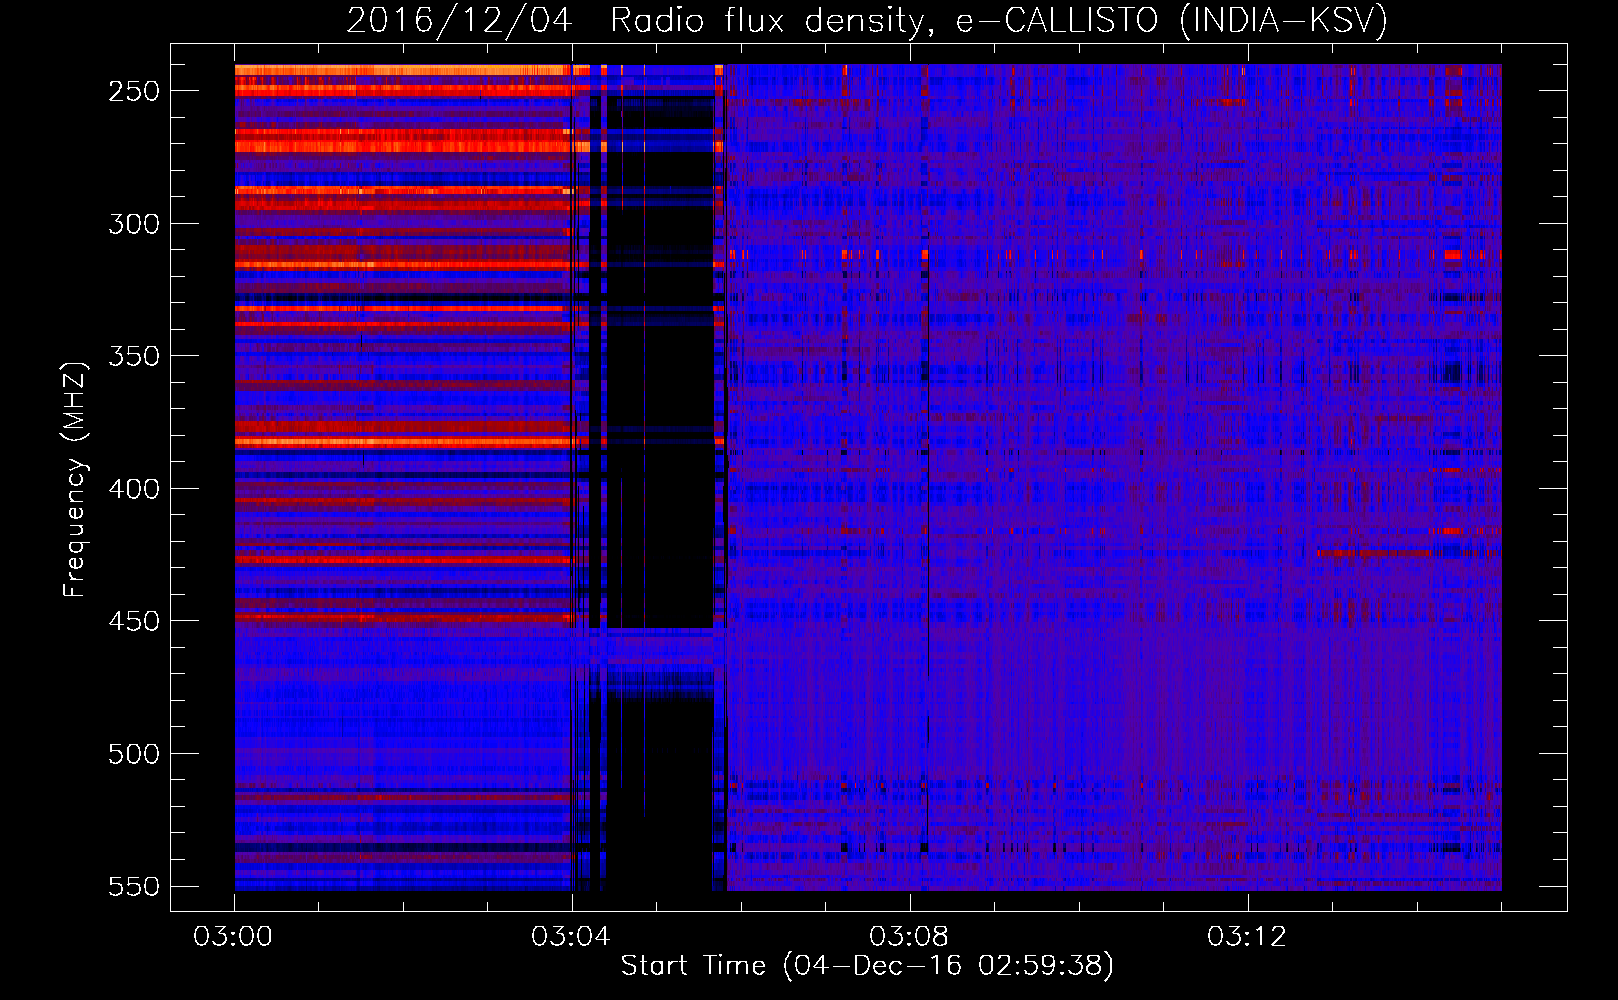This screenshot has width=1618, height=1000.
Task: Click the 03:00 time tick label
Action: coord(233,937)
